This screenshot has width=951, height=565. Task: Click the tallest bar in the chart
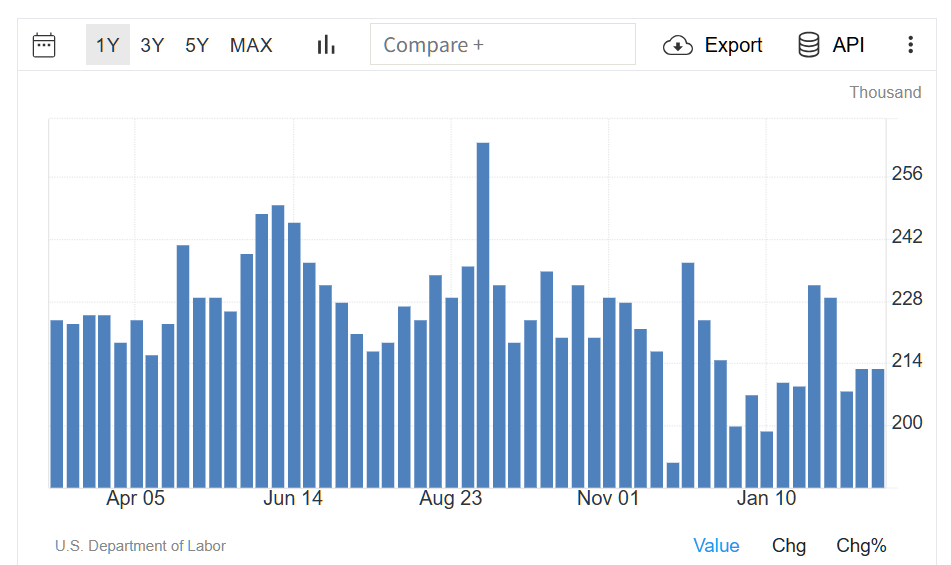483,315
